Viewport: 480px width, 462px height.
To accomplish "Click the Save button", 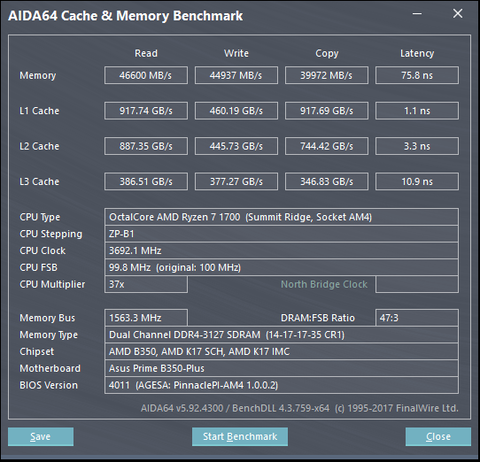I will click(x=41, y=436).
